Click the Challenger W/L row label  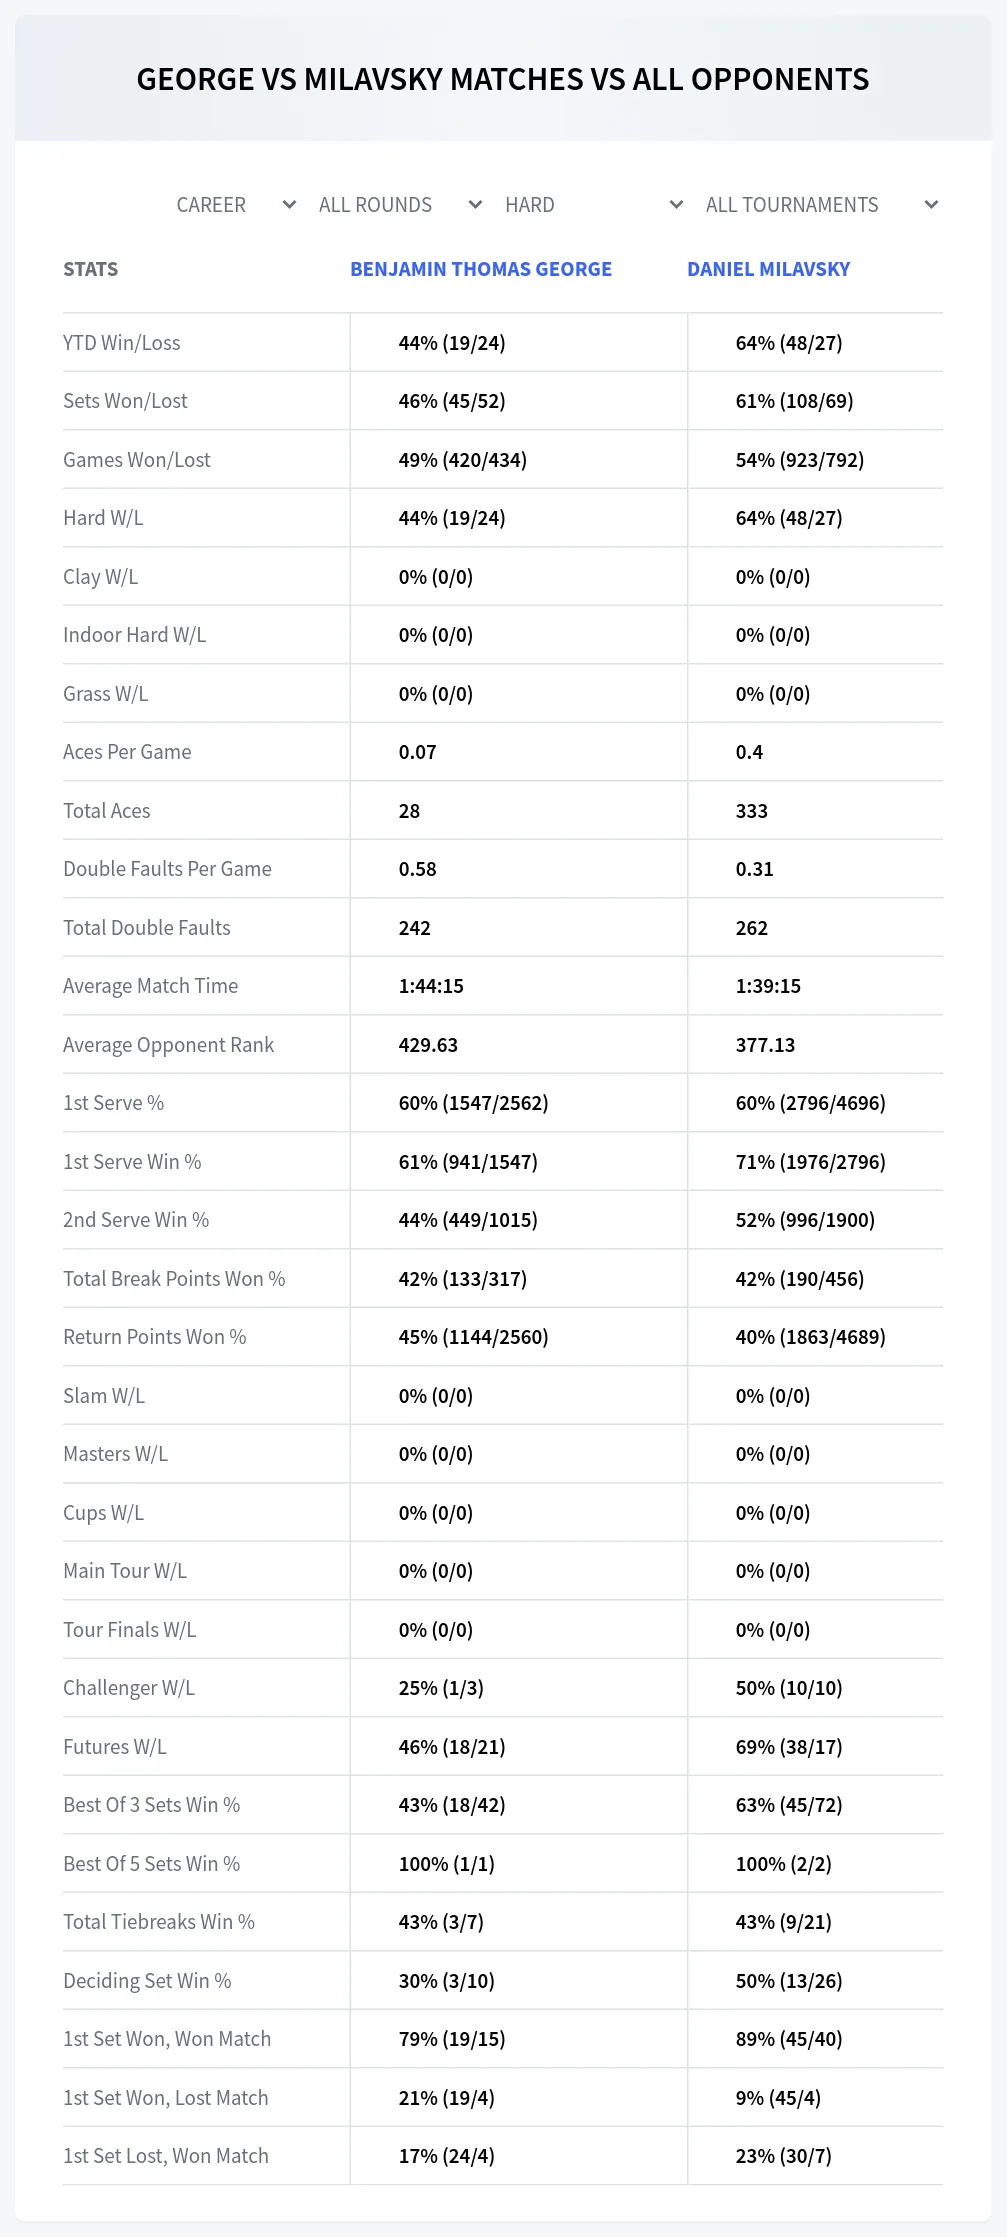(x=129, y=1688)
